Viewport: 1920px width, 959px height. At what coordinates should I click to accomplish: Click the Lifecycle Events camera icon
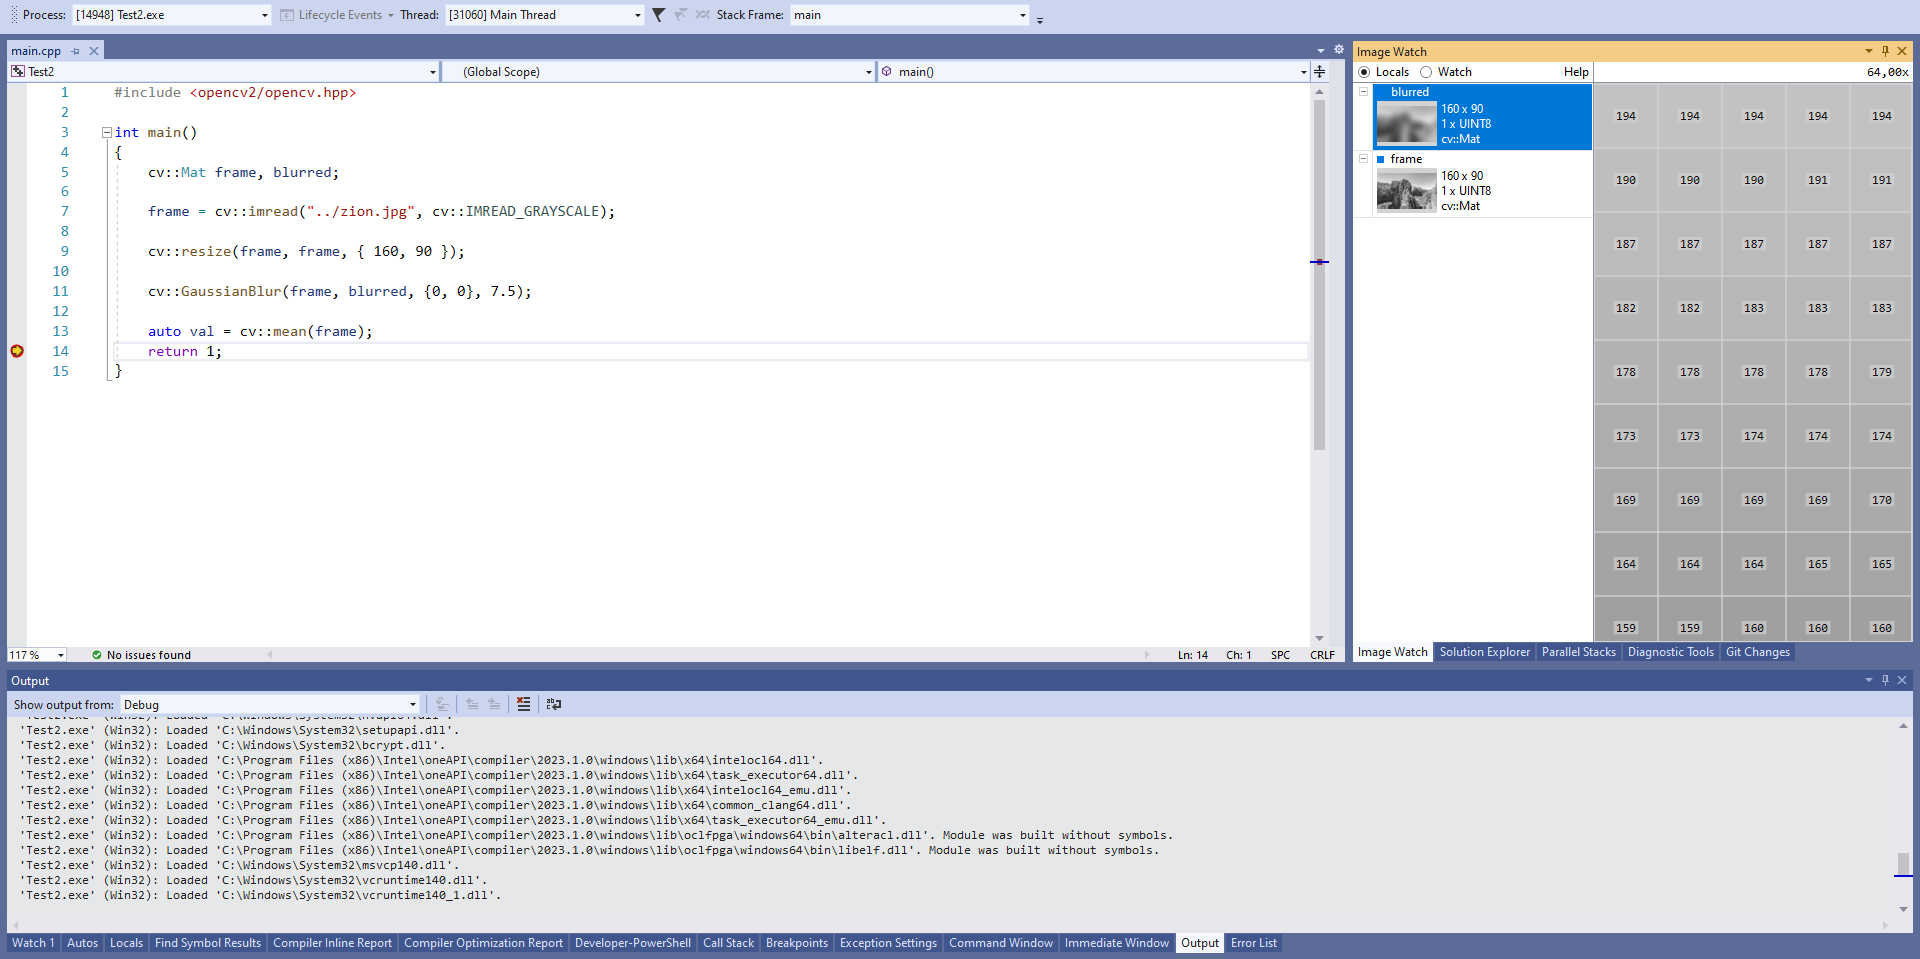tap(287, 15)
